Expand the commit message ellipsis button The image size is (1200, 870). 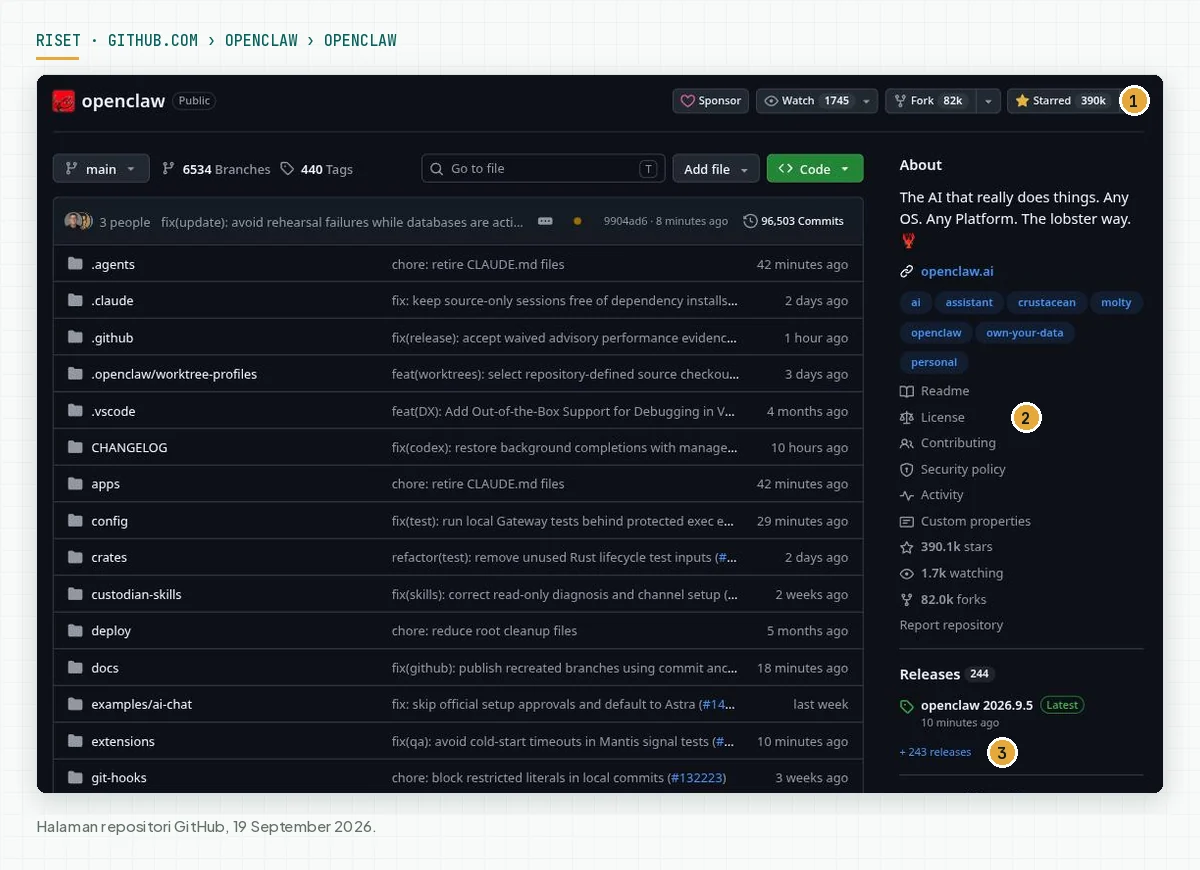tap(545, 221)
